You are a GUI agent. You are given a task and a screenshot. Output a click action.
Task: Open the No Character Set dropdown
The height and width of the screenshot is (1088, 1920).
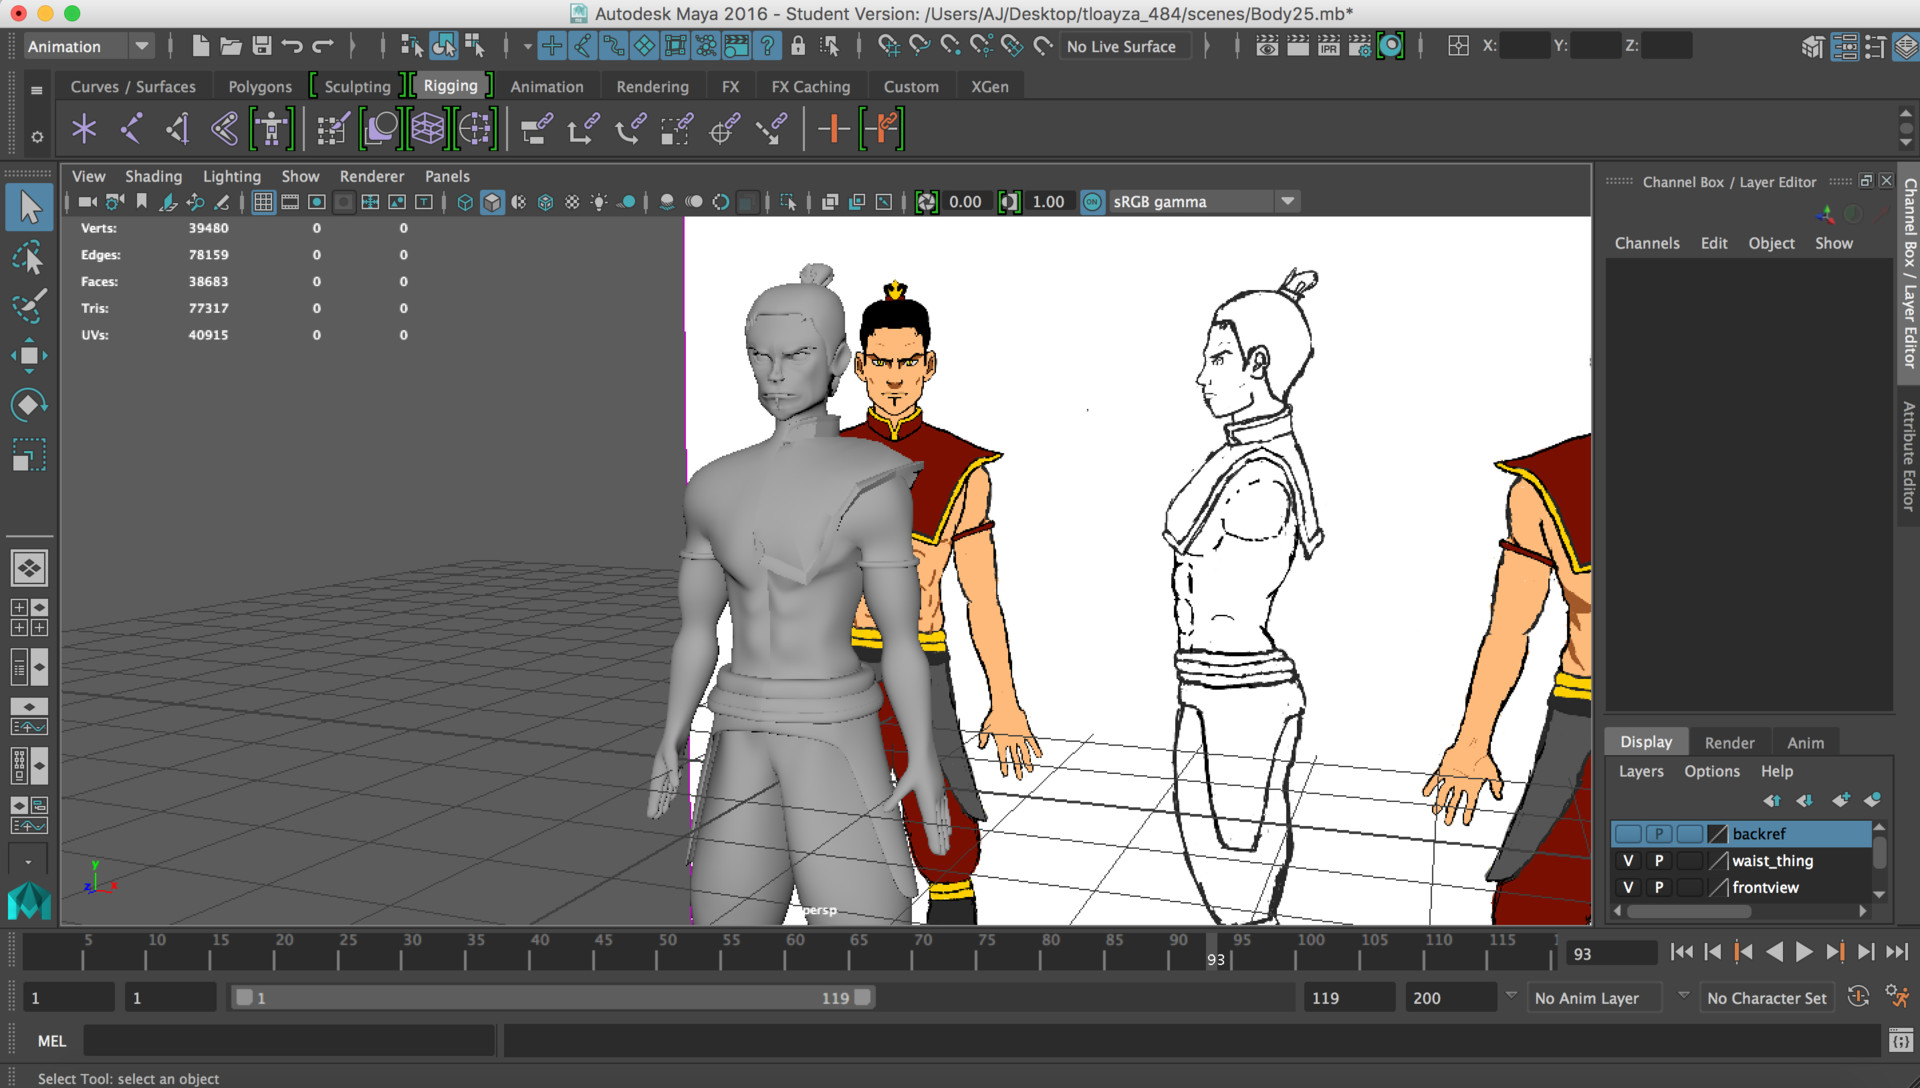coord(1766,998)
